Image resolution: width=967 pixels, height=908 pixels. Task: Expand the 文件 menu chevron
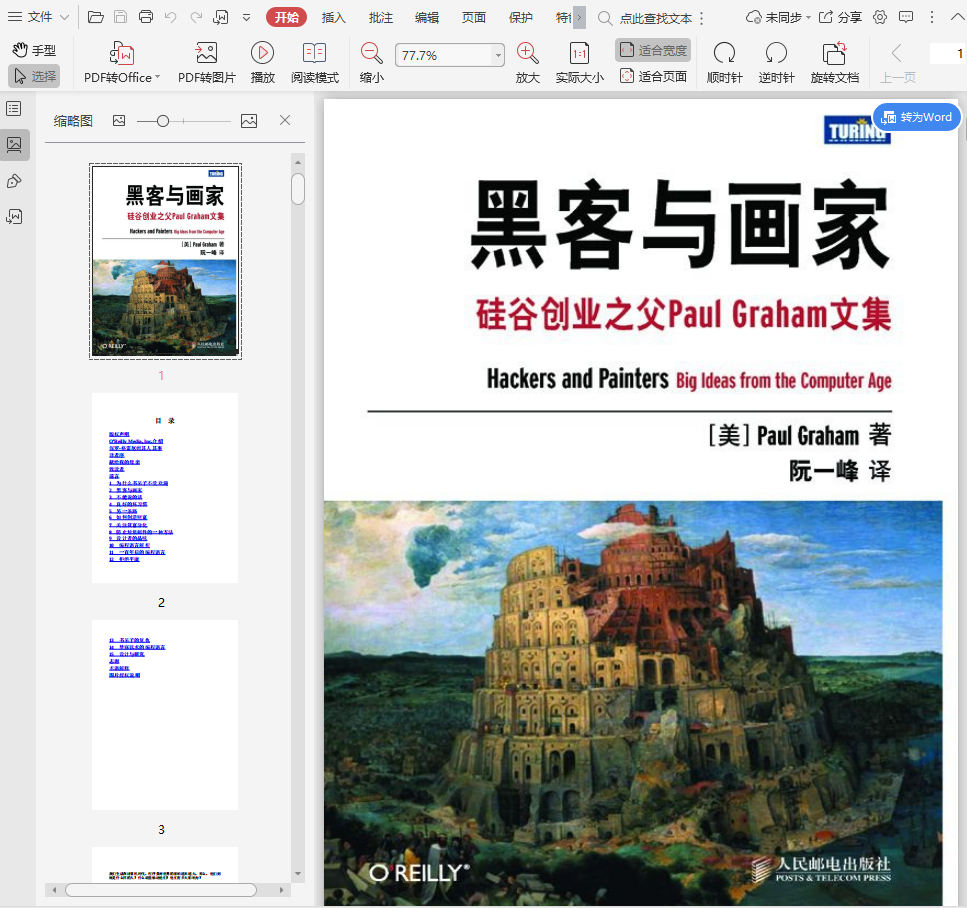[x=64, y=17]
